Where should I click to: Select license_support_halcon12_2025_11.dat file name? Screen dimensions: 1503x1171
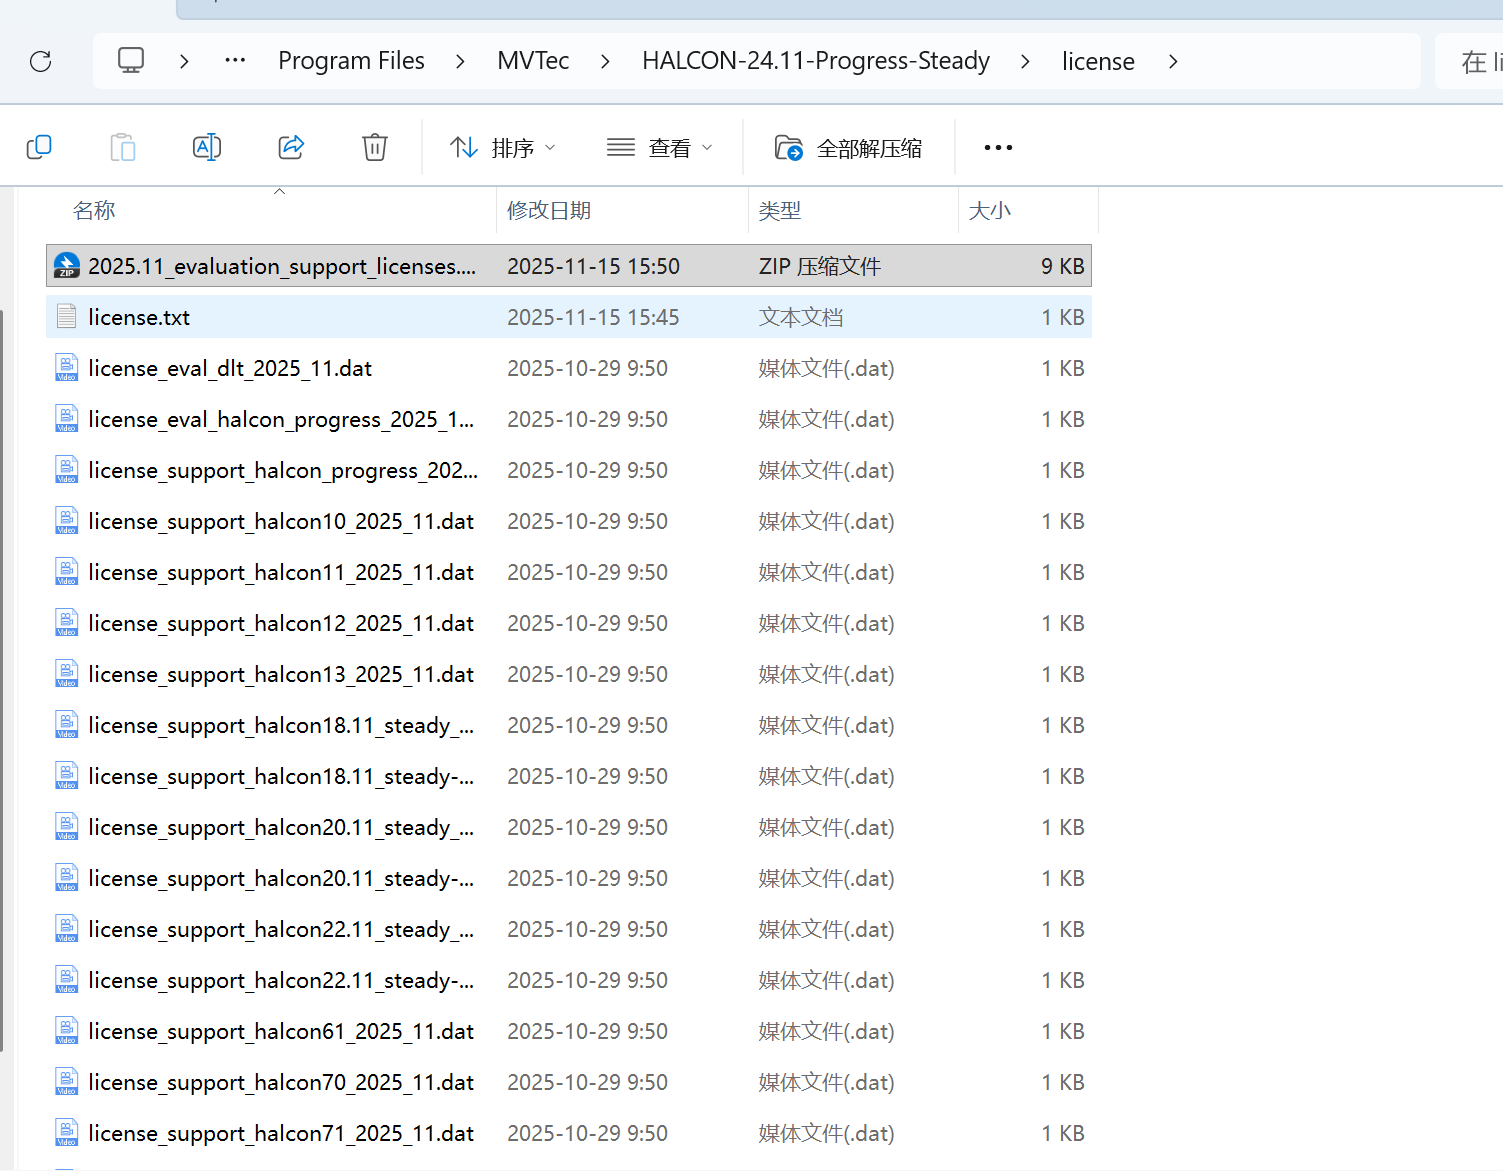[x=281, y=623]
